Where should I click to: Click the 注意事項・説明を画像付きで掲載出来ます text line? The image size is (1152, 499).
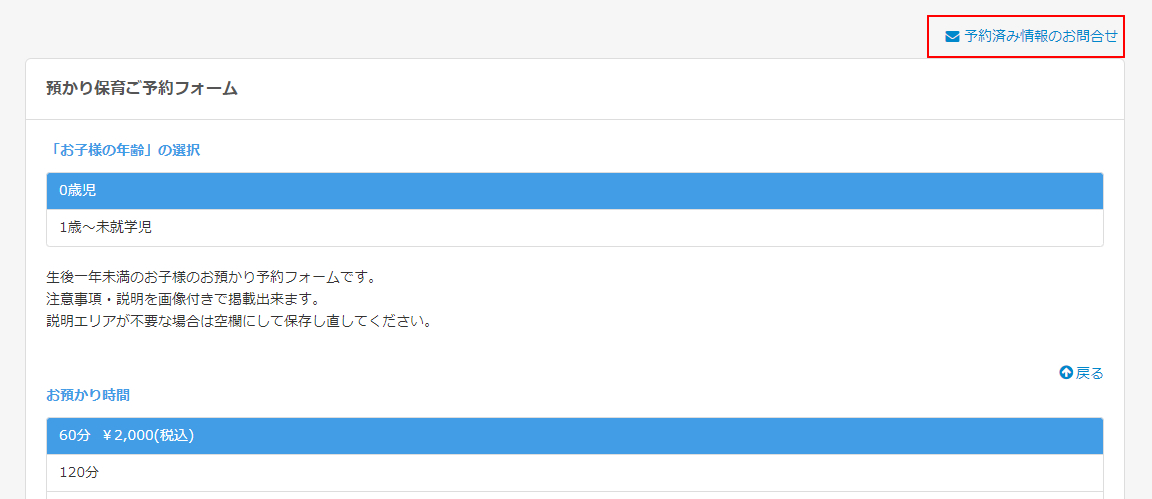pos(182,299)
